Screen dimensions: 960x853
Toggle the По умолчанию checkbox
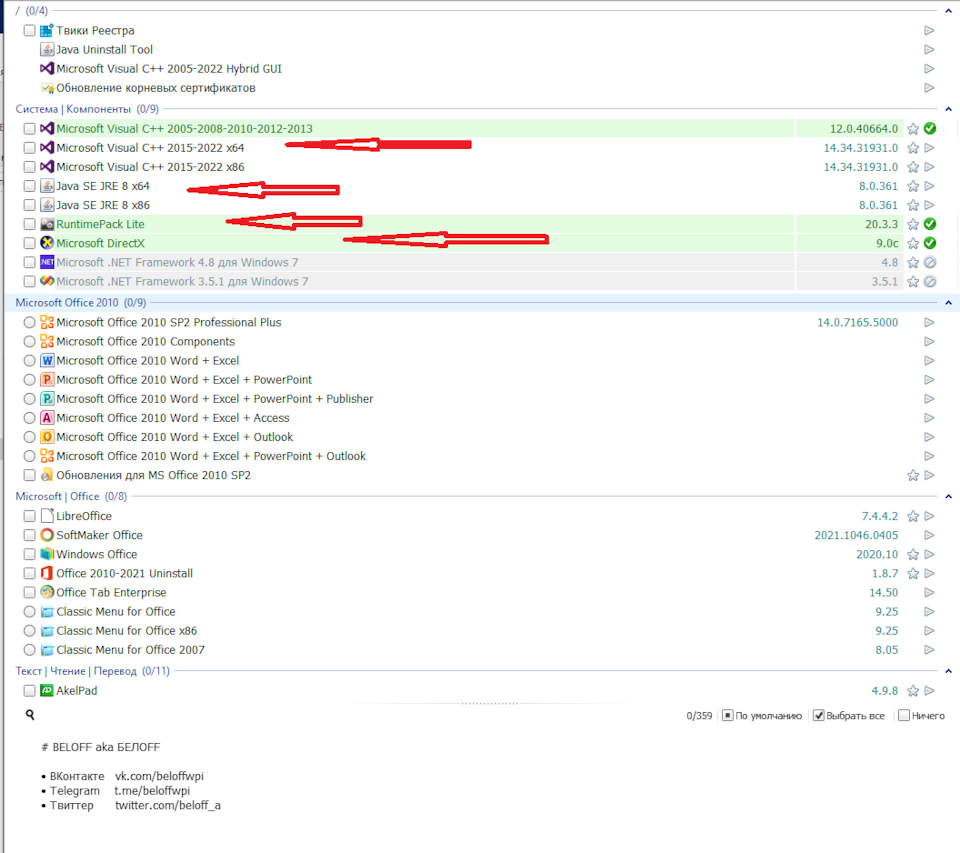(x=727, y=715)
